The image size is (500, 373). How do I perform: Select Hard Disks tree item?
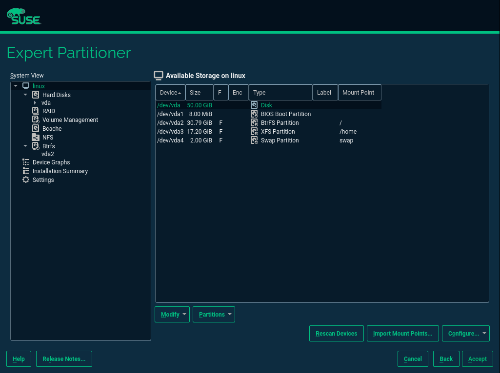click(56, 95)
